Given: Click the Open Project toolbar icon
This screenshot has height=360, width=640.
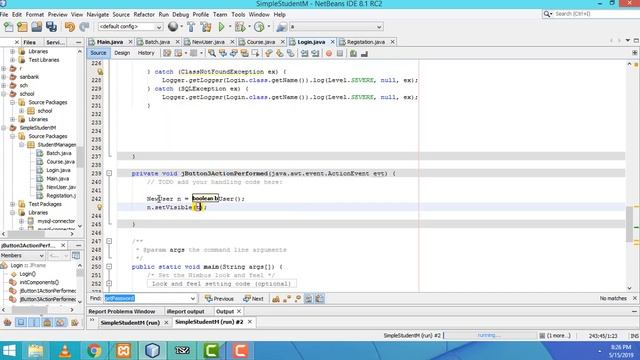Looking at the screenshot, I should (x=37, y=27).
